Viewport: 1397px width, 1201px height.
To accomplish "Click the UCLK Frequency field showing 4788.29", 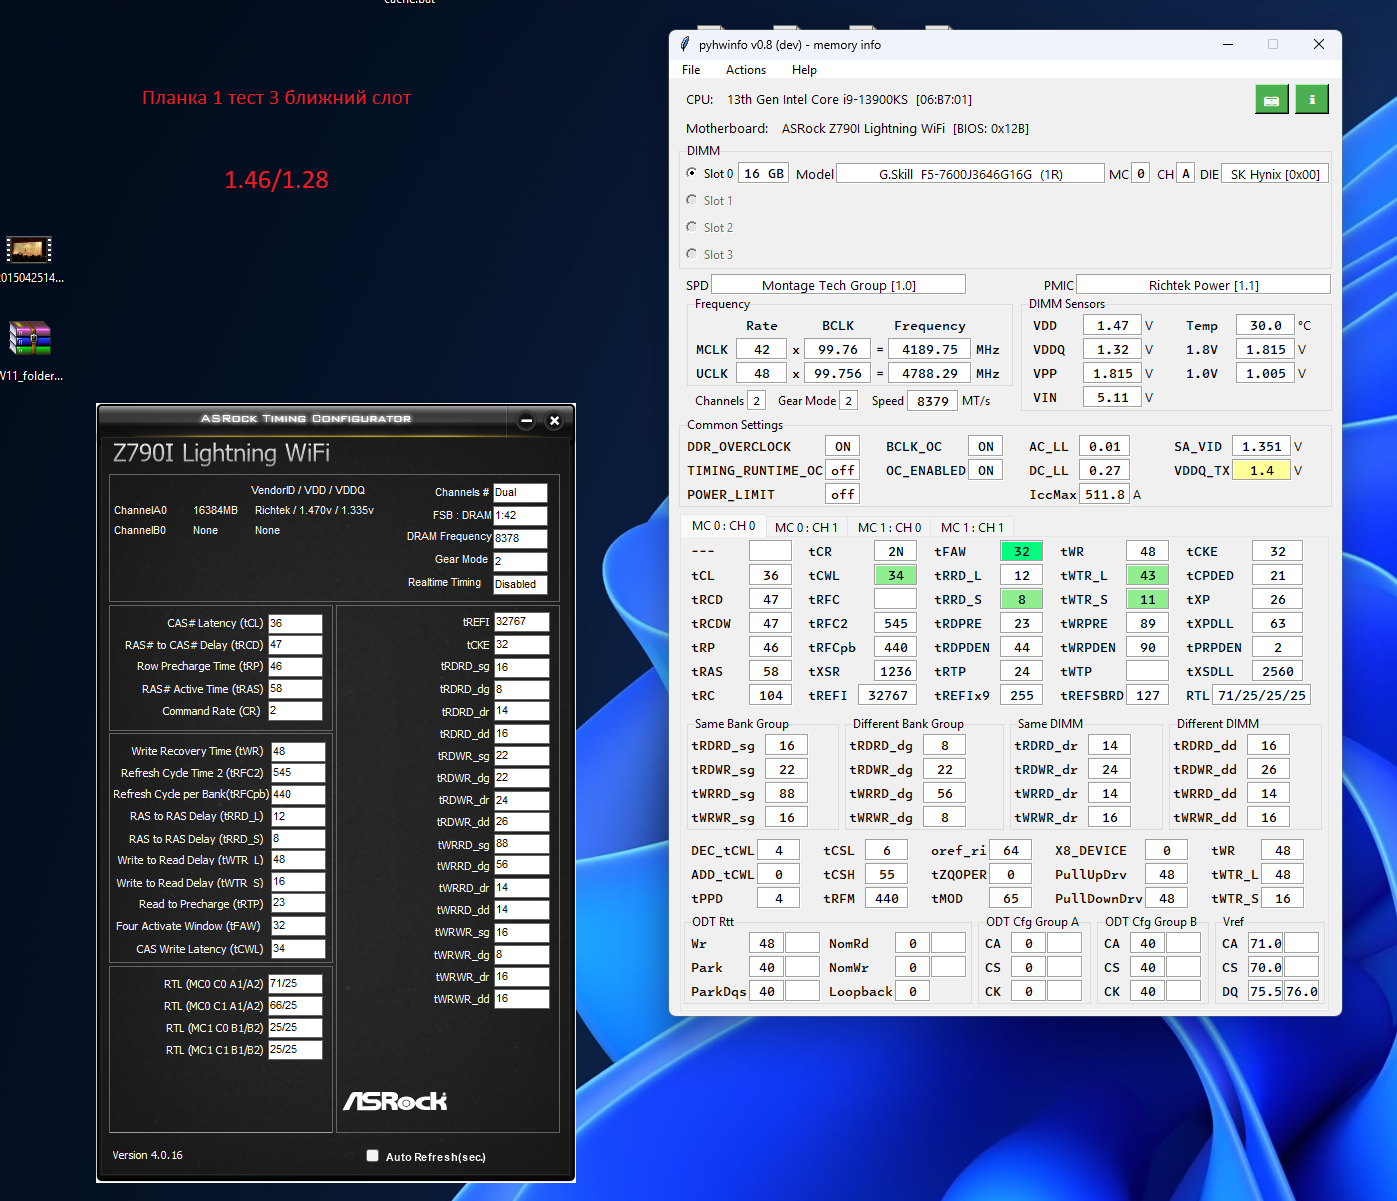I will 930,373.
